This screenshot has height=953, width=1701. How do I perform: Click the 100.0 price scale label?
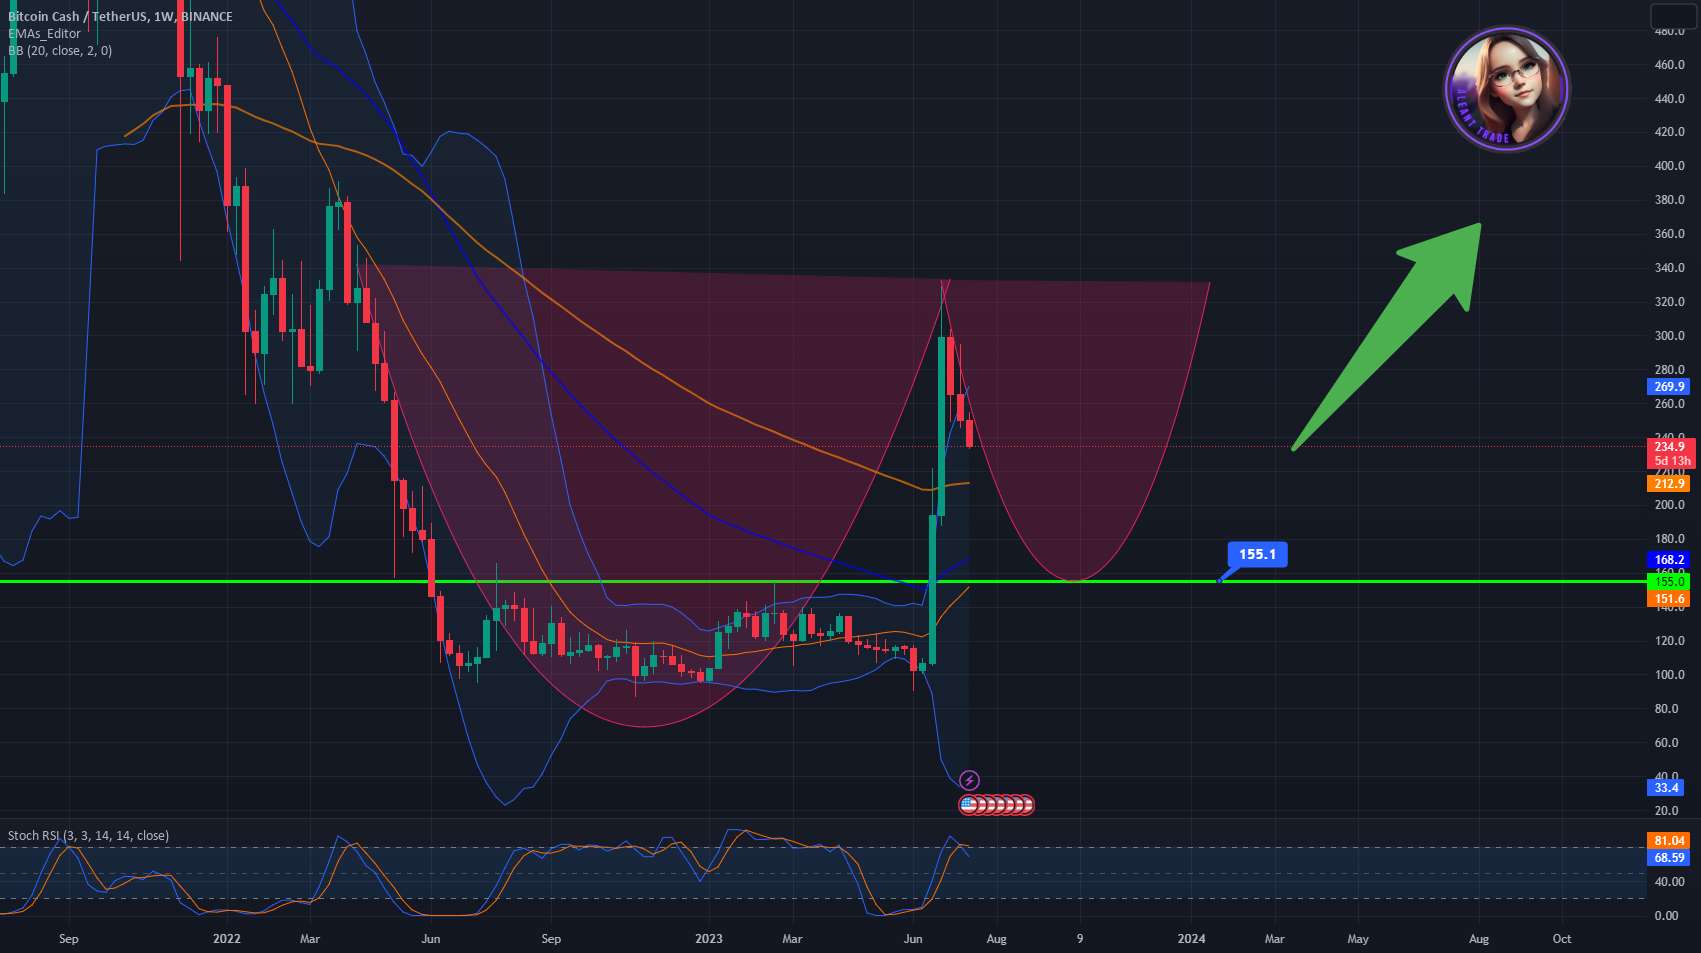(1669, 674)
